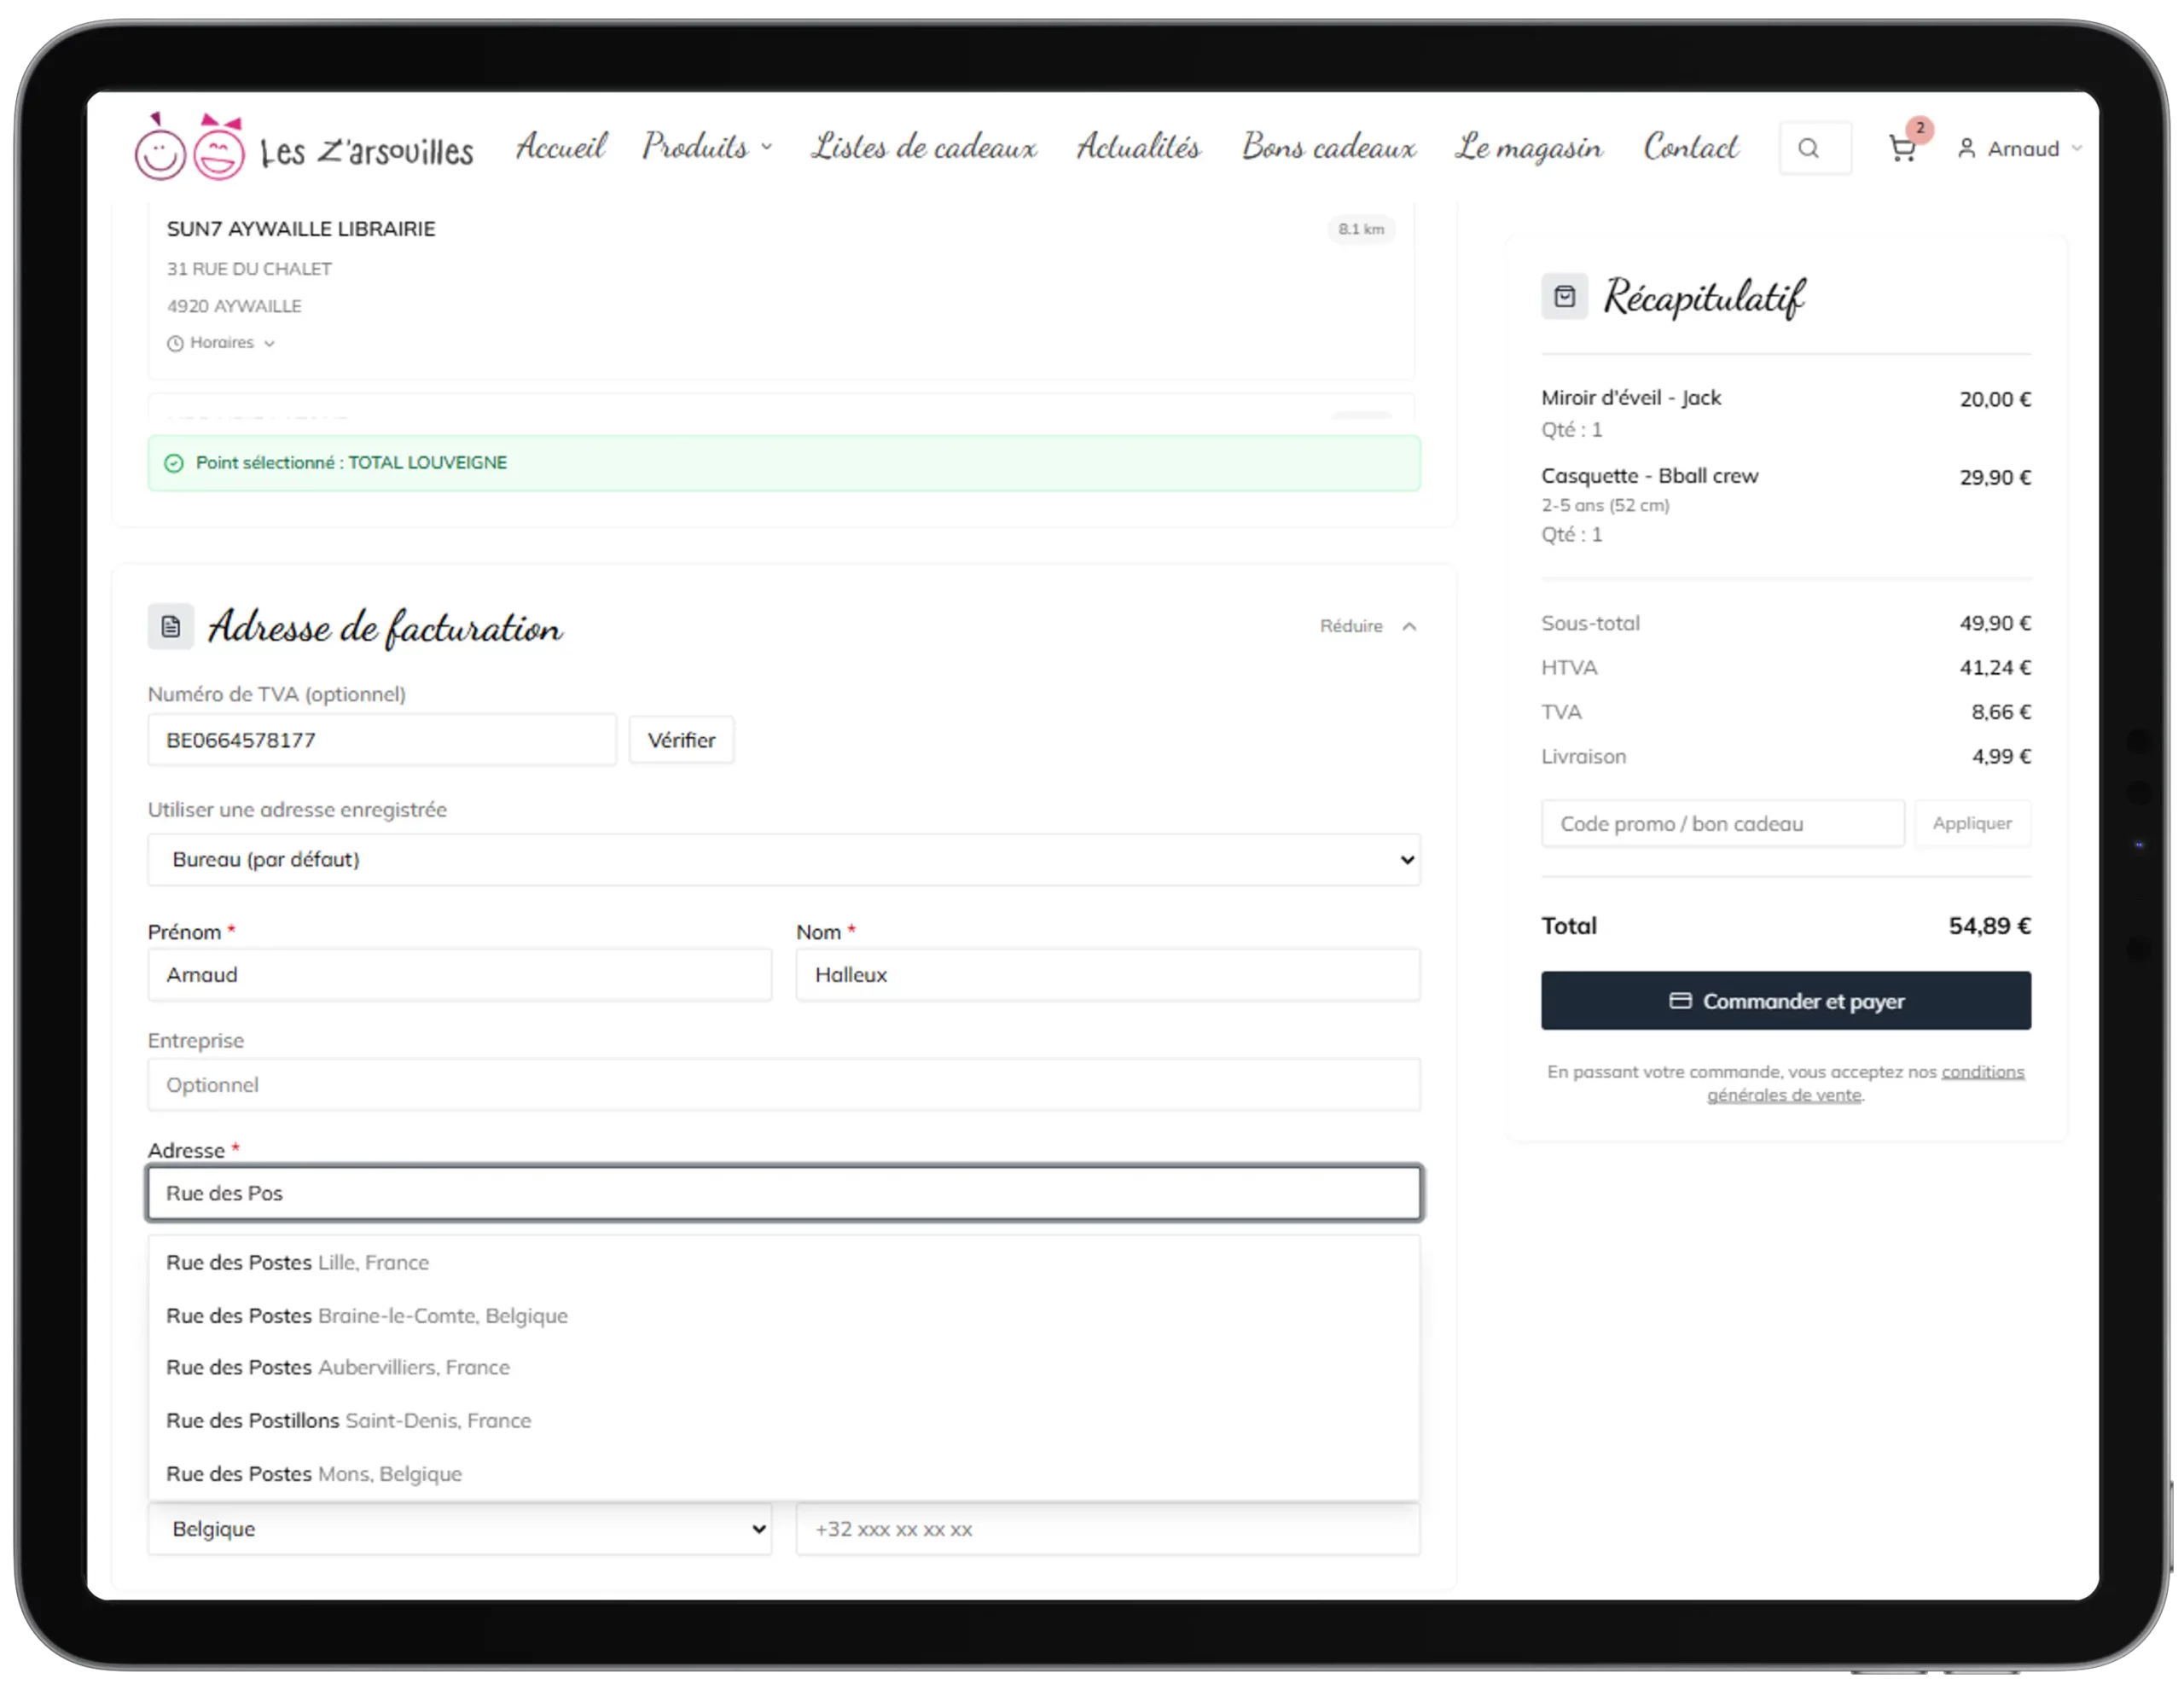Viewport: 2184px width, 1690px height.
Task: Click the Adresse field with Rue des Pos
Action: [x=784, y=1193]
